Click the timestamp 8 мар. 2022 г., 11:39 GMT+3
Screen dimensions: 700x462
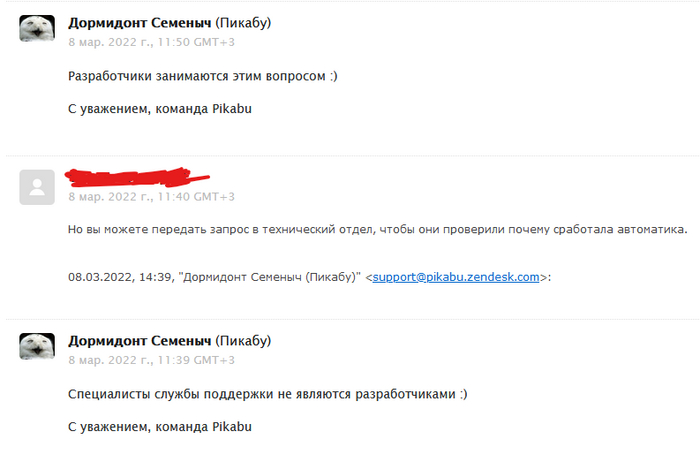pyautogui.click(x=151, y=360)
